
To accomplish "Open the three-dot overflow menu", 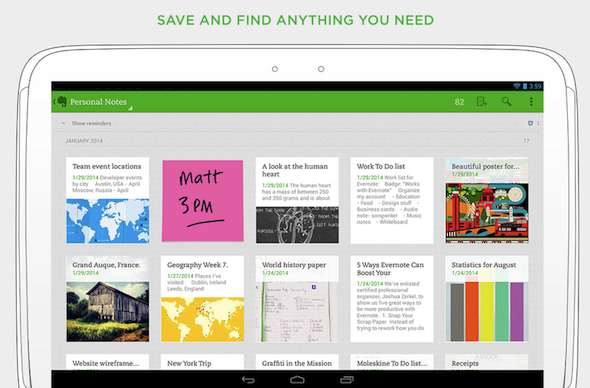I will [531, 102].
